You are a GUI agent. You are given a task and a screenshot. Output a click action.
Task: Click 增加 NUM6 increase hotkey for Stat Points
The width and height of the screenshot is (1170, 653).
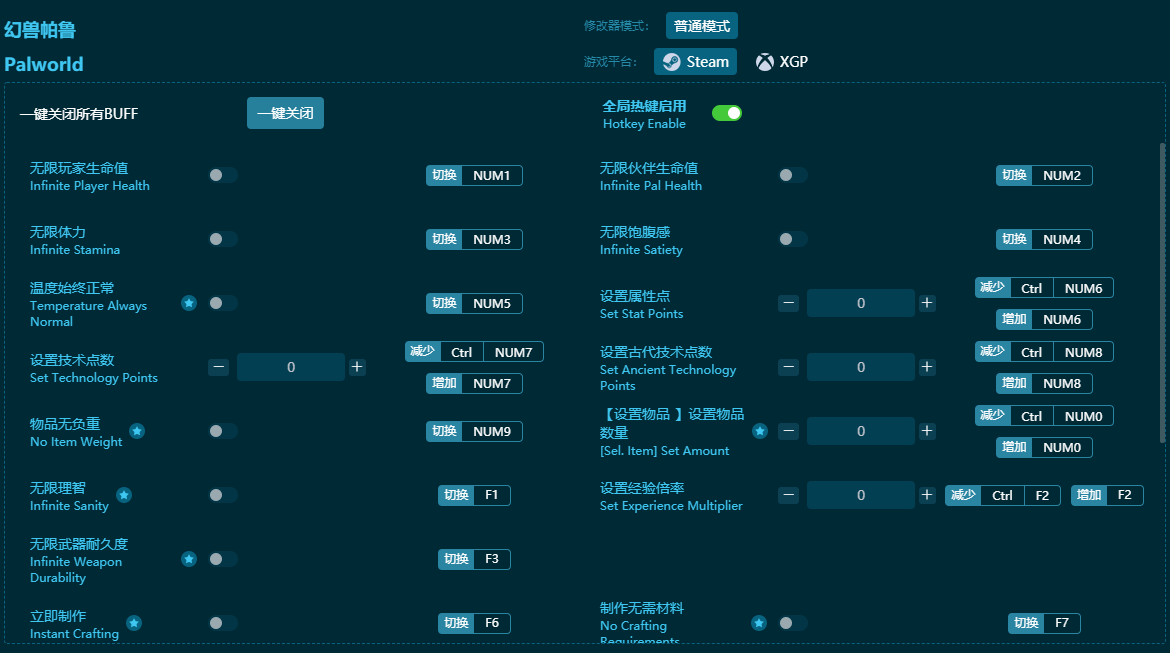click(1044, 319)
